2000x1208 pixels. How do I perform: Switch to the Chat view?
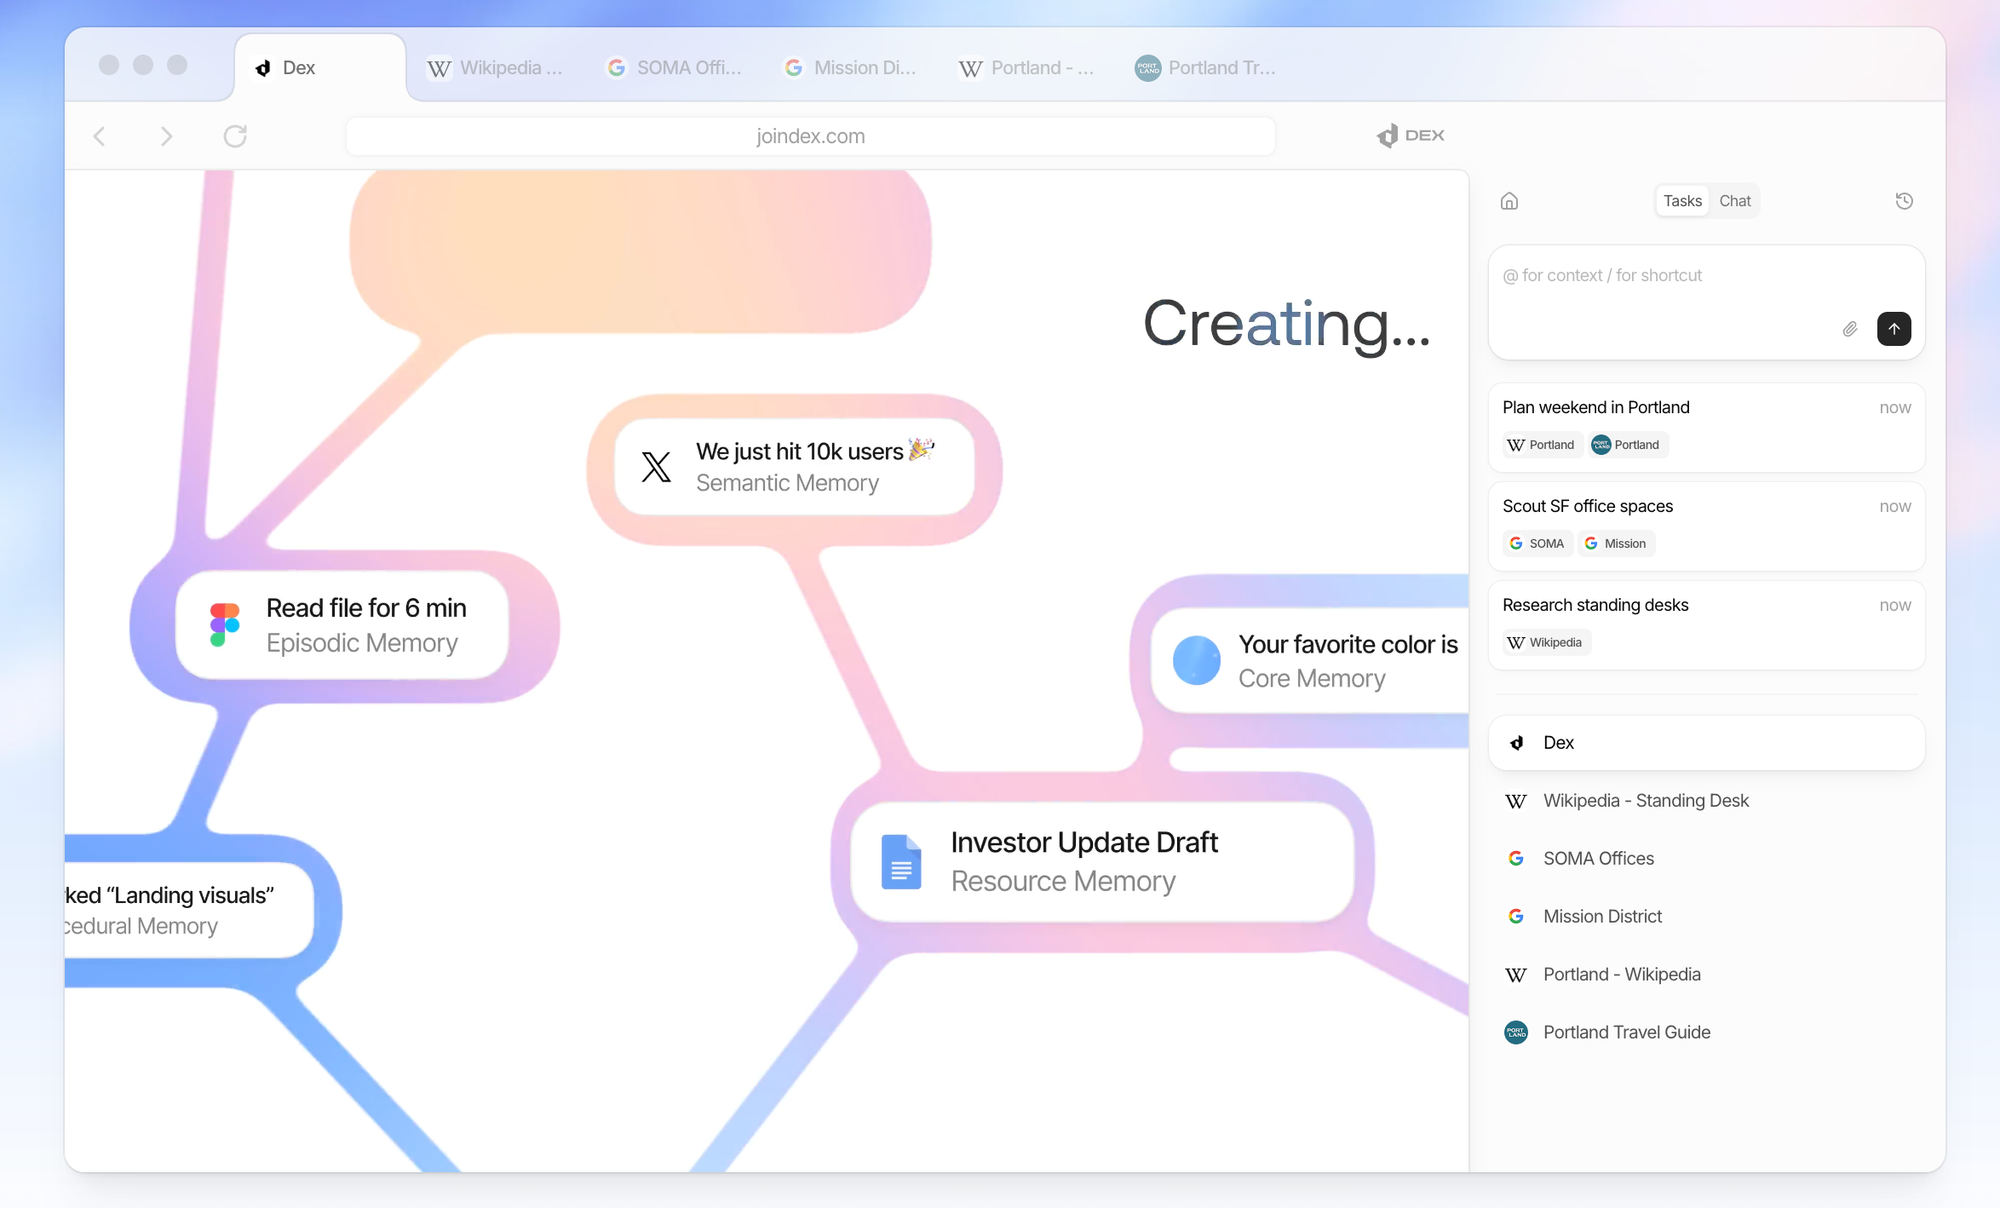pos(1734,200)
